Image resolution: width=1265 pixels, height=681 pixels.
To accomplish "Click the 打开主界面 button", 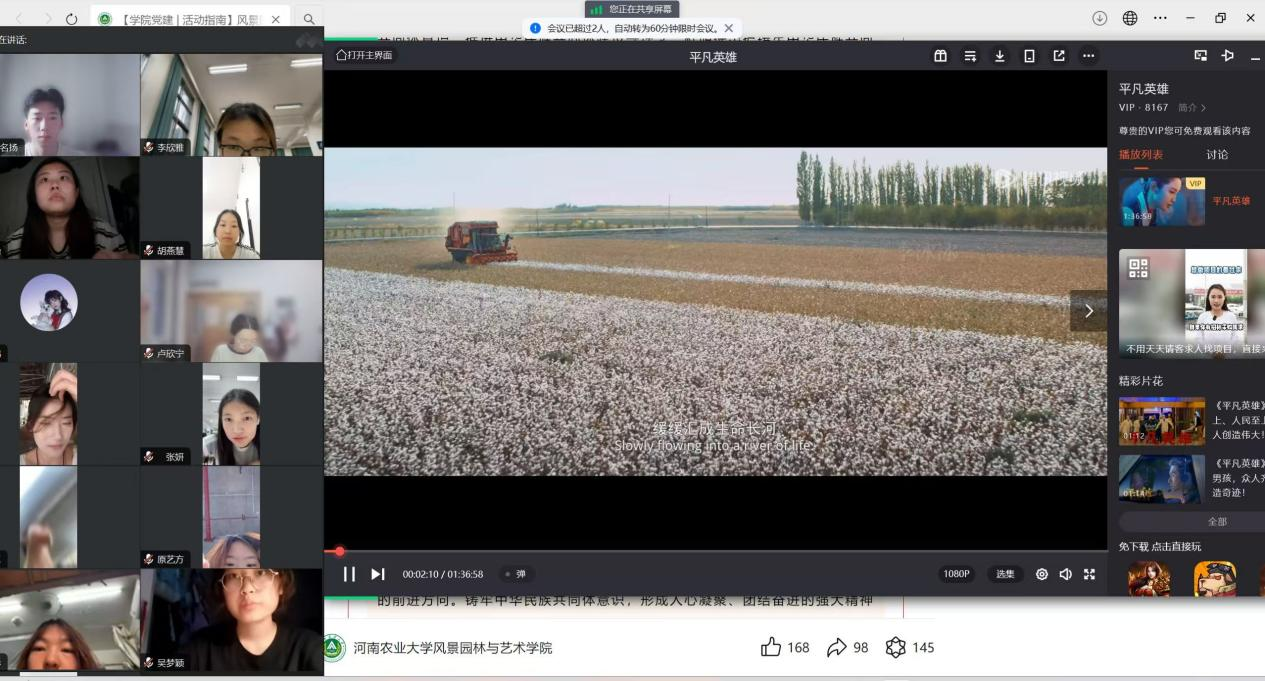I will tap(366, 55).
